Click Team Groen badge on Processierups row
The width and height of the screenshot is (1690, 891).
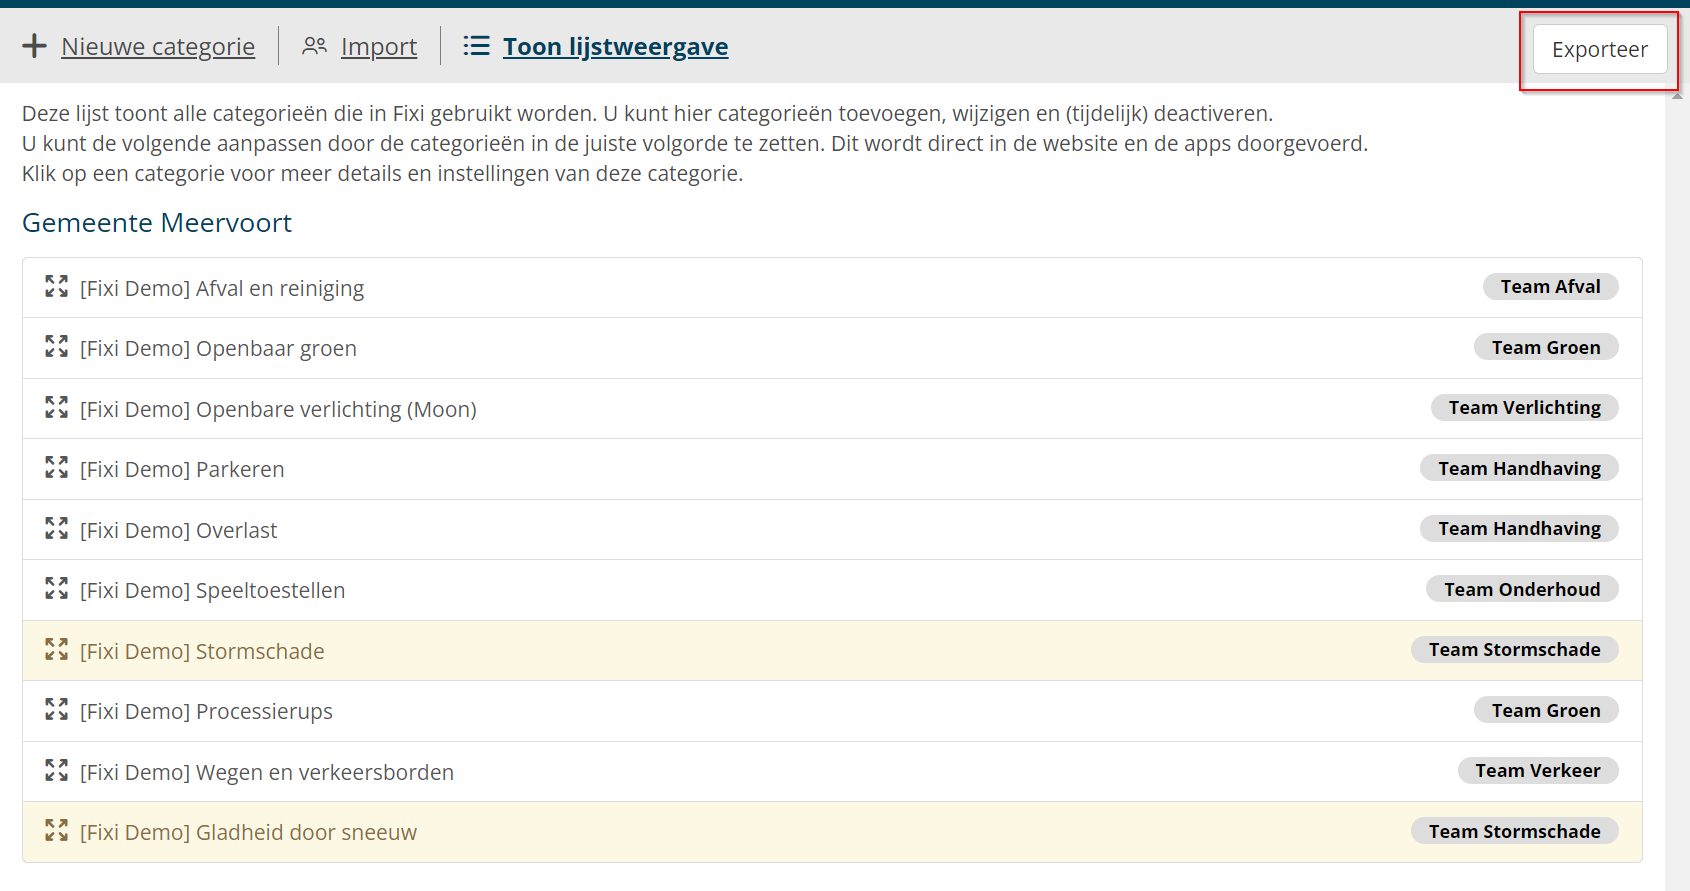click(x=1546, y=710)
